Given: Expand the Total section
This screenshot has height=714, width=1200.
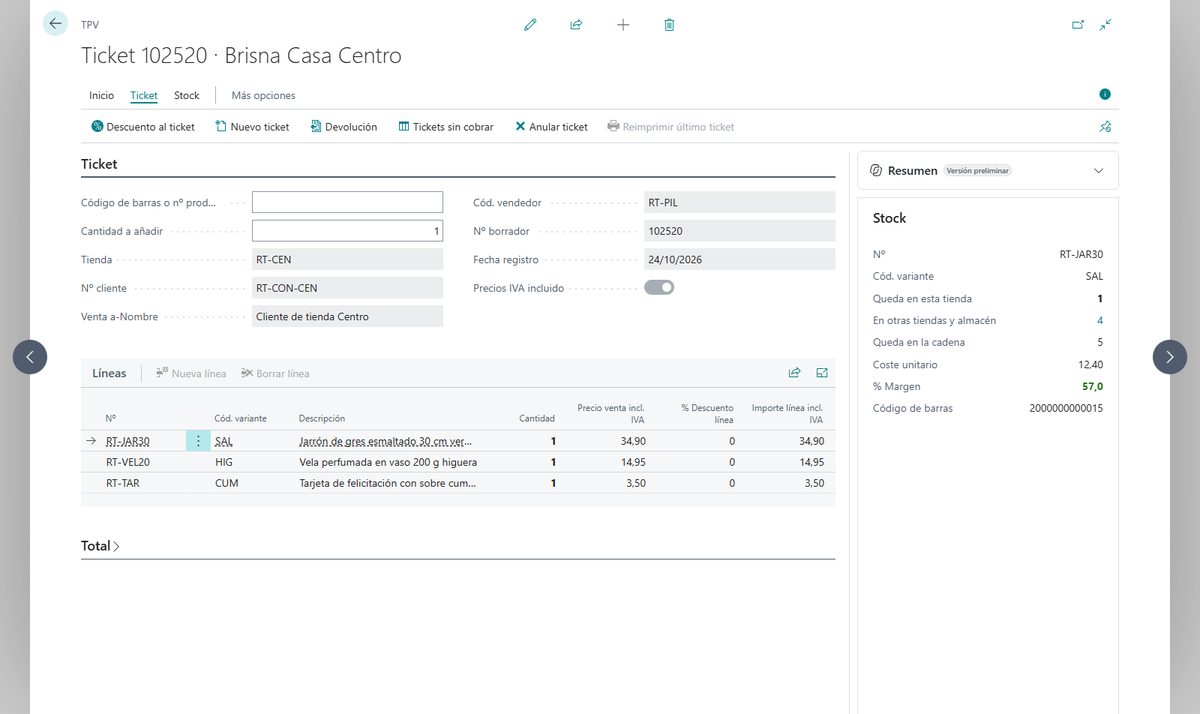Looking at the screenshot, I should click(100, 546).
